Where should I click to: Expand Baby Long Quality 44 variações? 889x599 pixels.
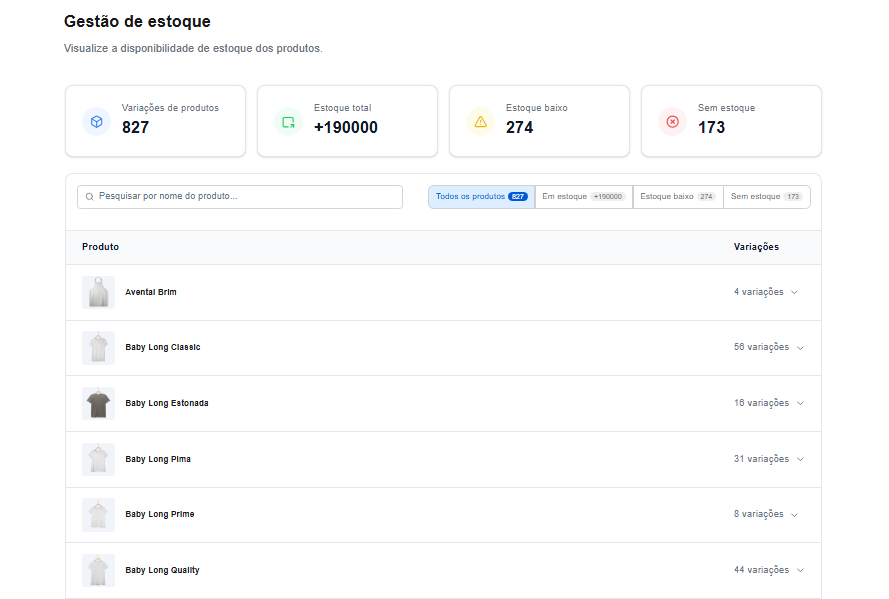[x=800, y=570]
